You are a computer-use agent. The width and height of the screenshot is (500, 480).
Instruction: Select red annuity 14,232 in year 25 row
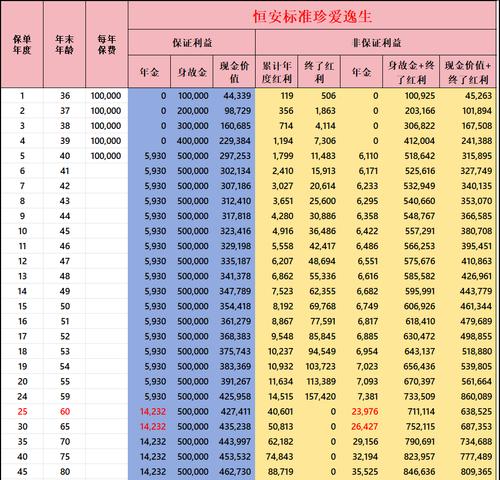153,411
